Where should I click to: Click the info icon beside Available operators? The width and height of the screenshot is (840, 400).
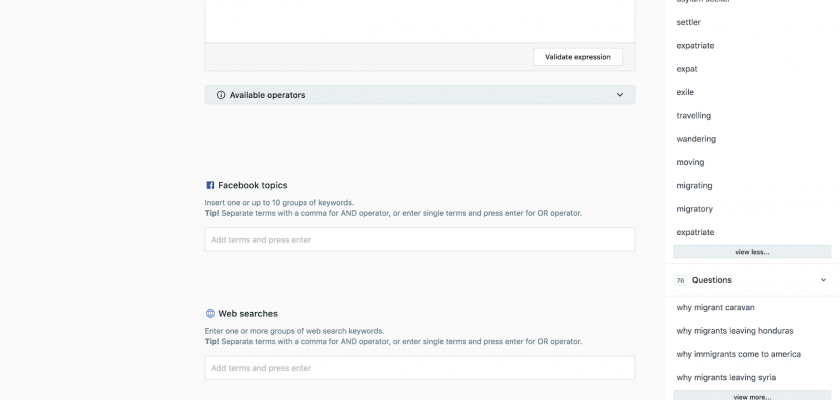pyautogui.click(x=221, y=95)
